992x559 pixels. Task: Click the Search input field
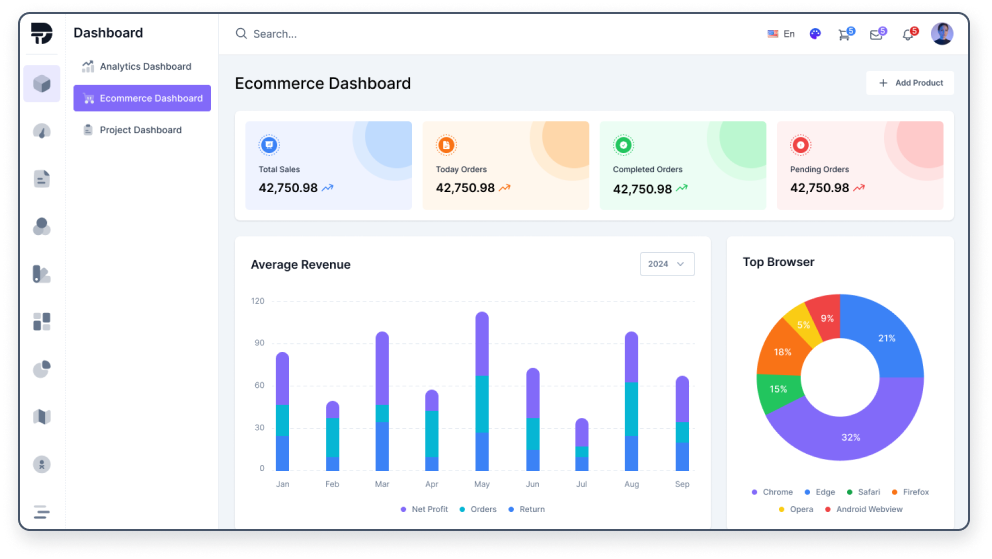click(x=400, y=34)
